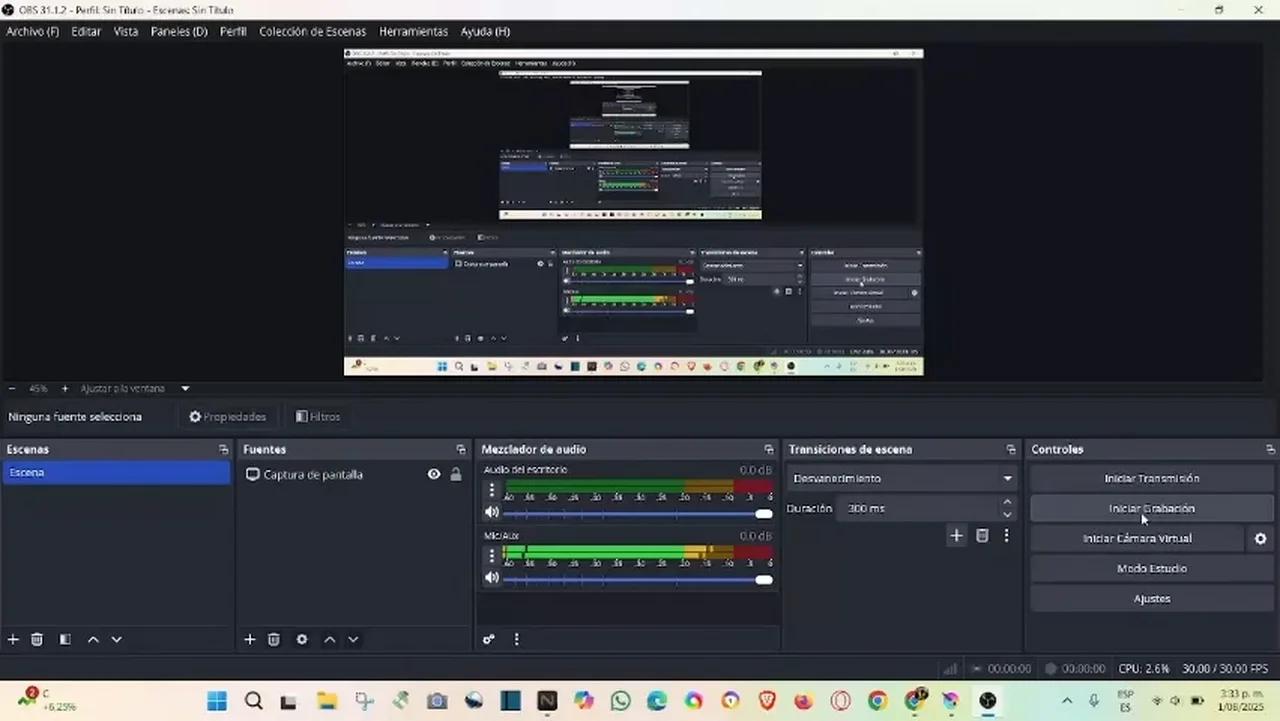Open audio mixer three-dot menu at bottom
The image size is (1280, 721).
click(x=517, y=640)
